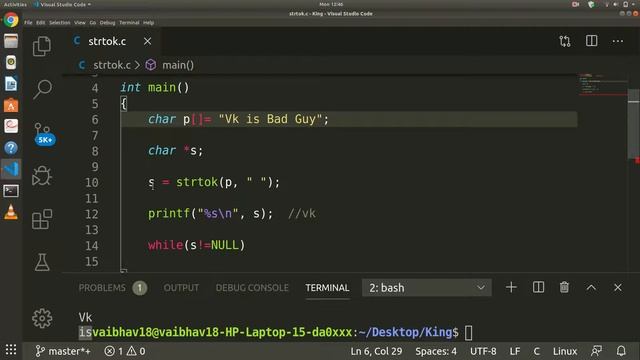Image resolution: width=640 pixels, height=360 pixels.
Task: Open the feedback icon in status bar
Action: tap(596, 351)
